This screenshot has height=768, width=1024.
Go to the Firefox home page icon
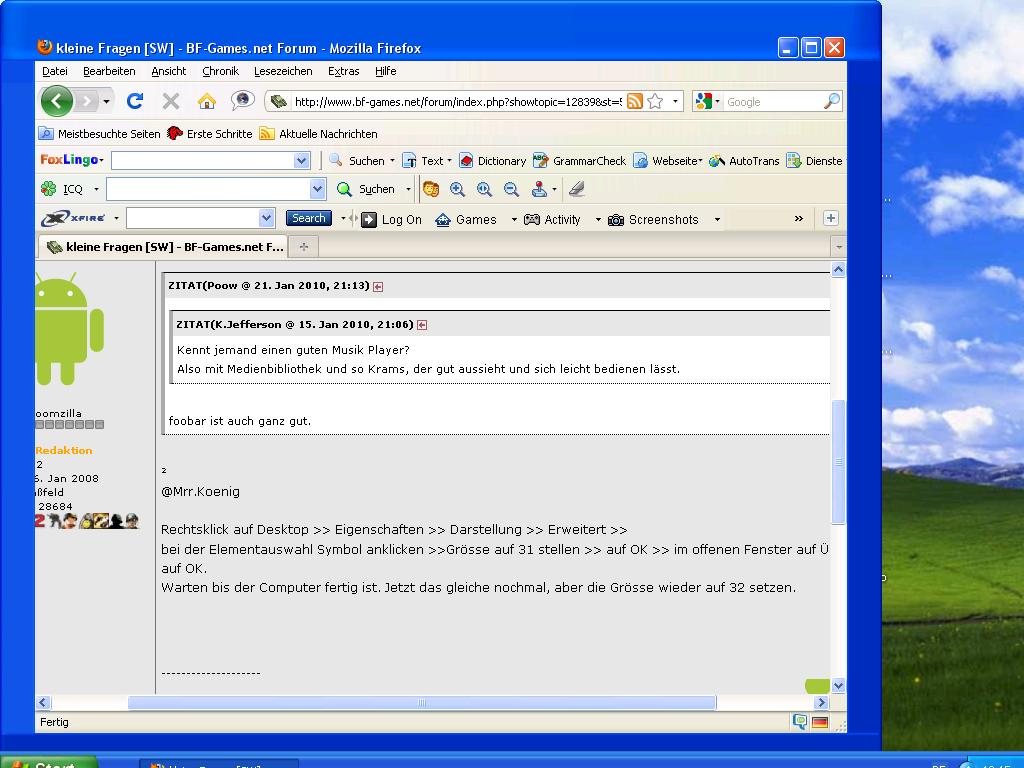[x=207, y=101]
